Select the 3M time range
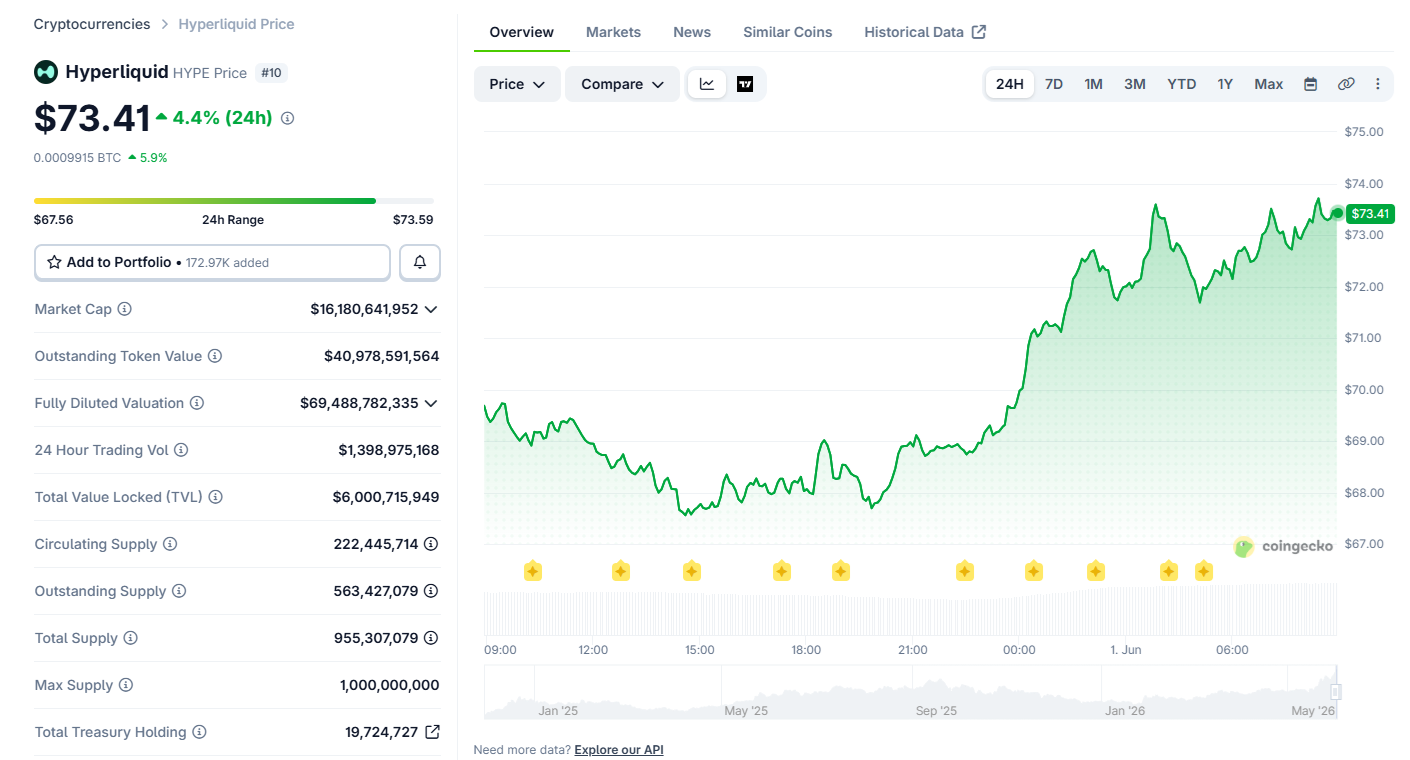This screenshot has width=1410, height=760. pos(1135,84)
